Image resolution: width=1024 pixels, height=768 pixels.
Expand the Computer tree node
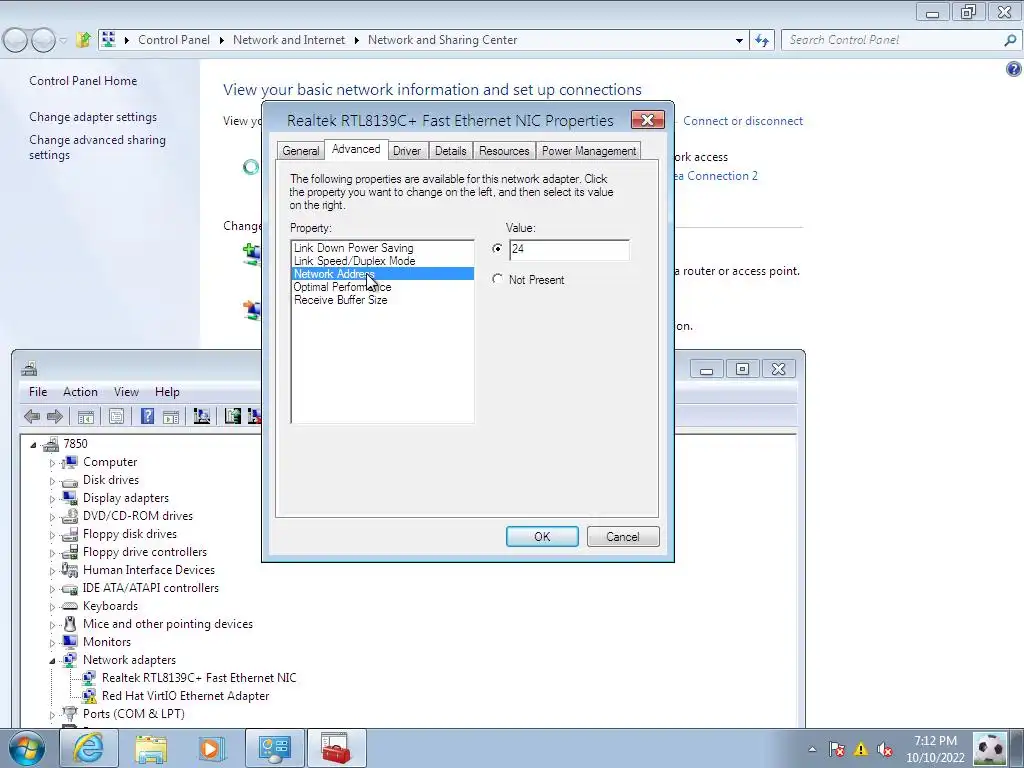(x=53, y=463)
